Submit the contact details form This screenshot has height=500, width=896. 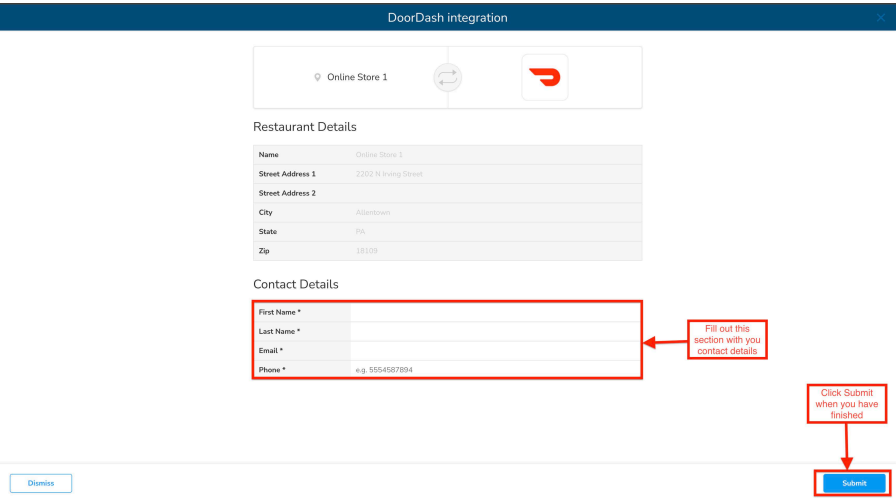coord(854,483)
